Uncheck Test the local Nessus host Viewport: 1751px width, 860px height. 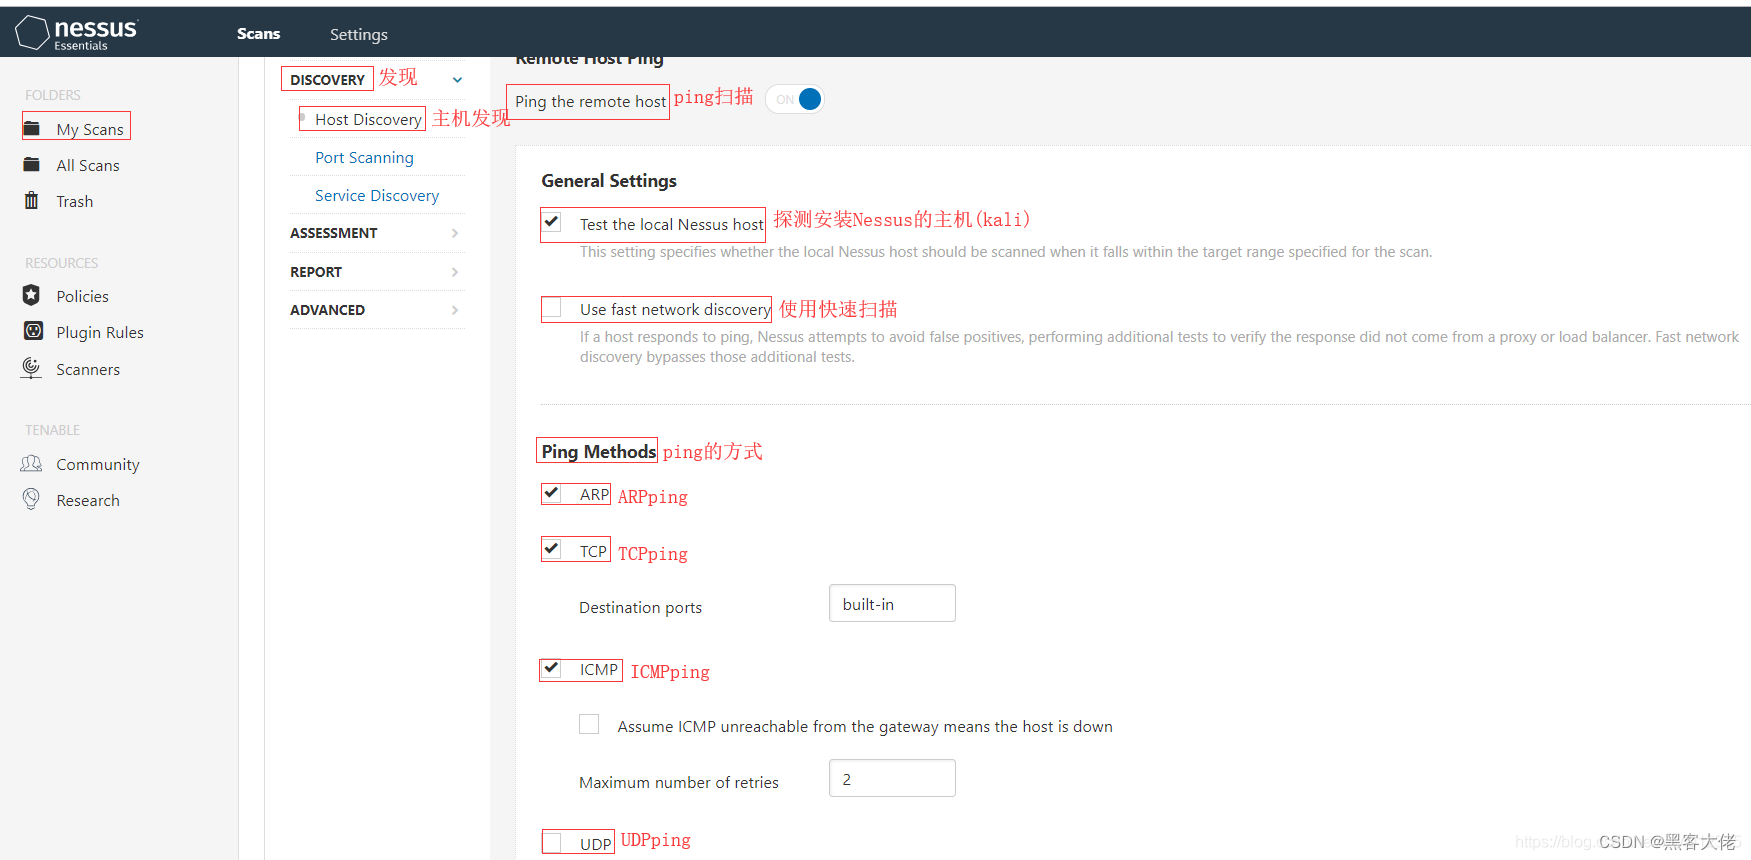click(552, 222)
